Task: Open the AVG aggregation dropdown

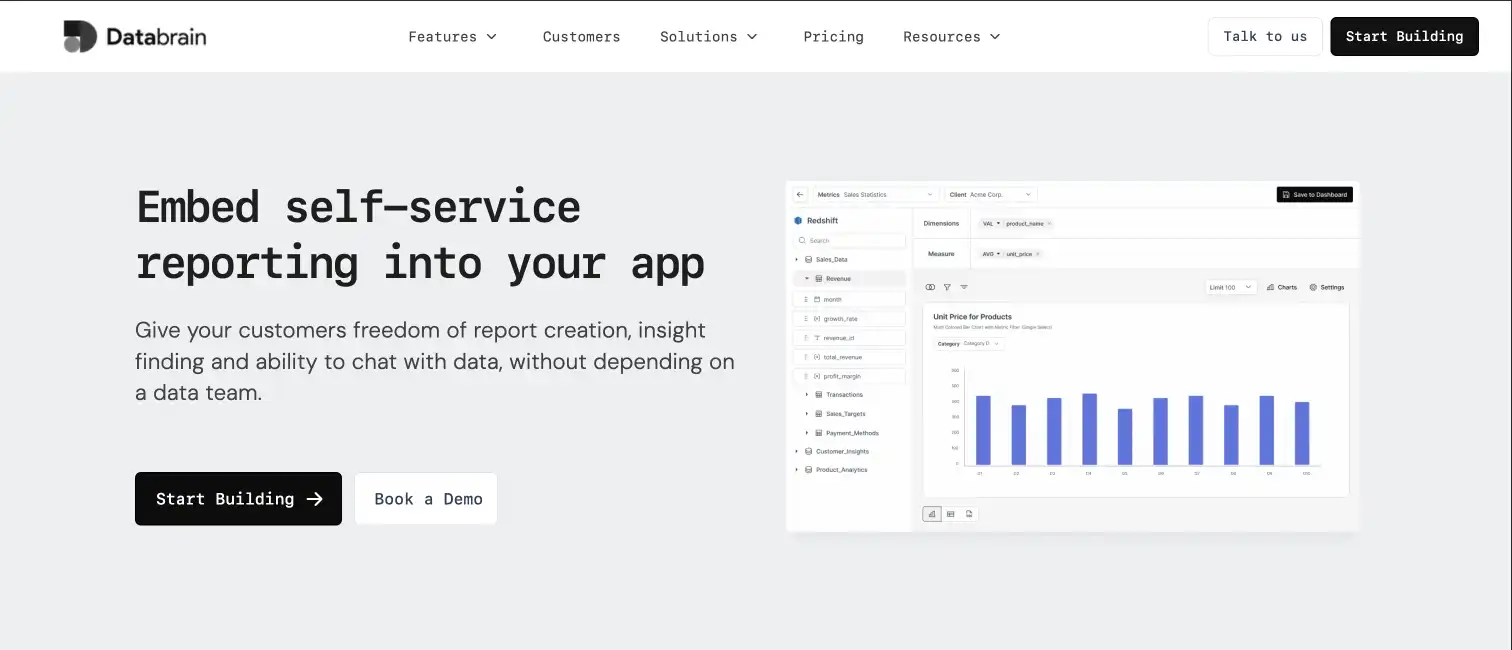Action: [991, 254]
